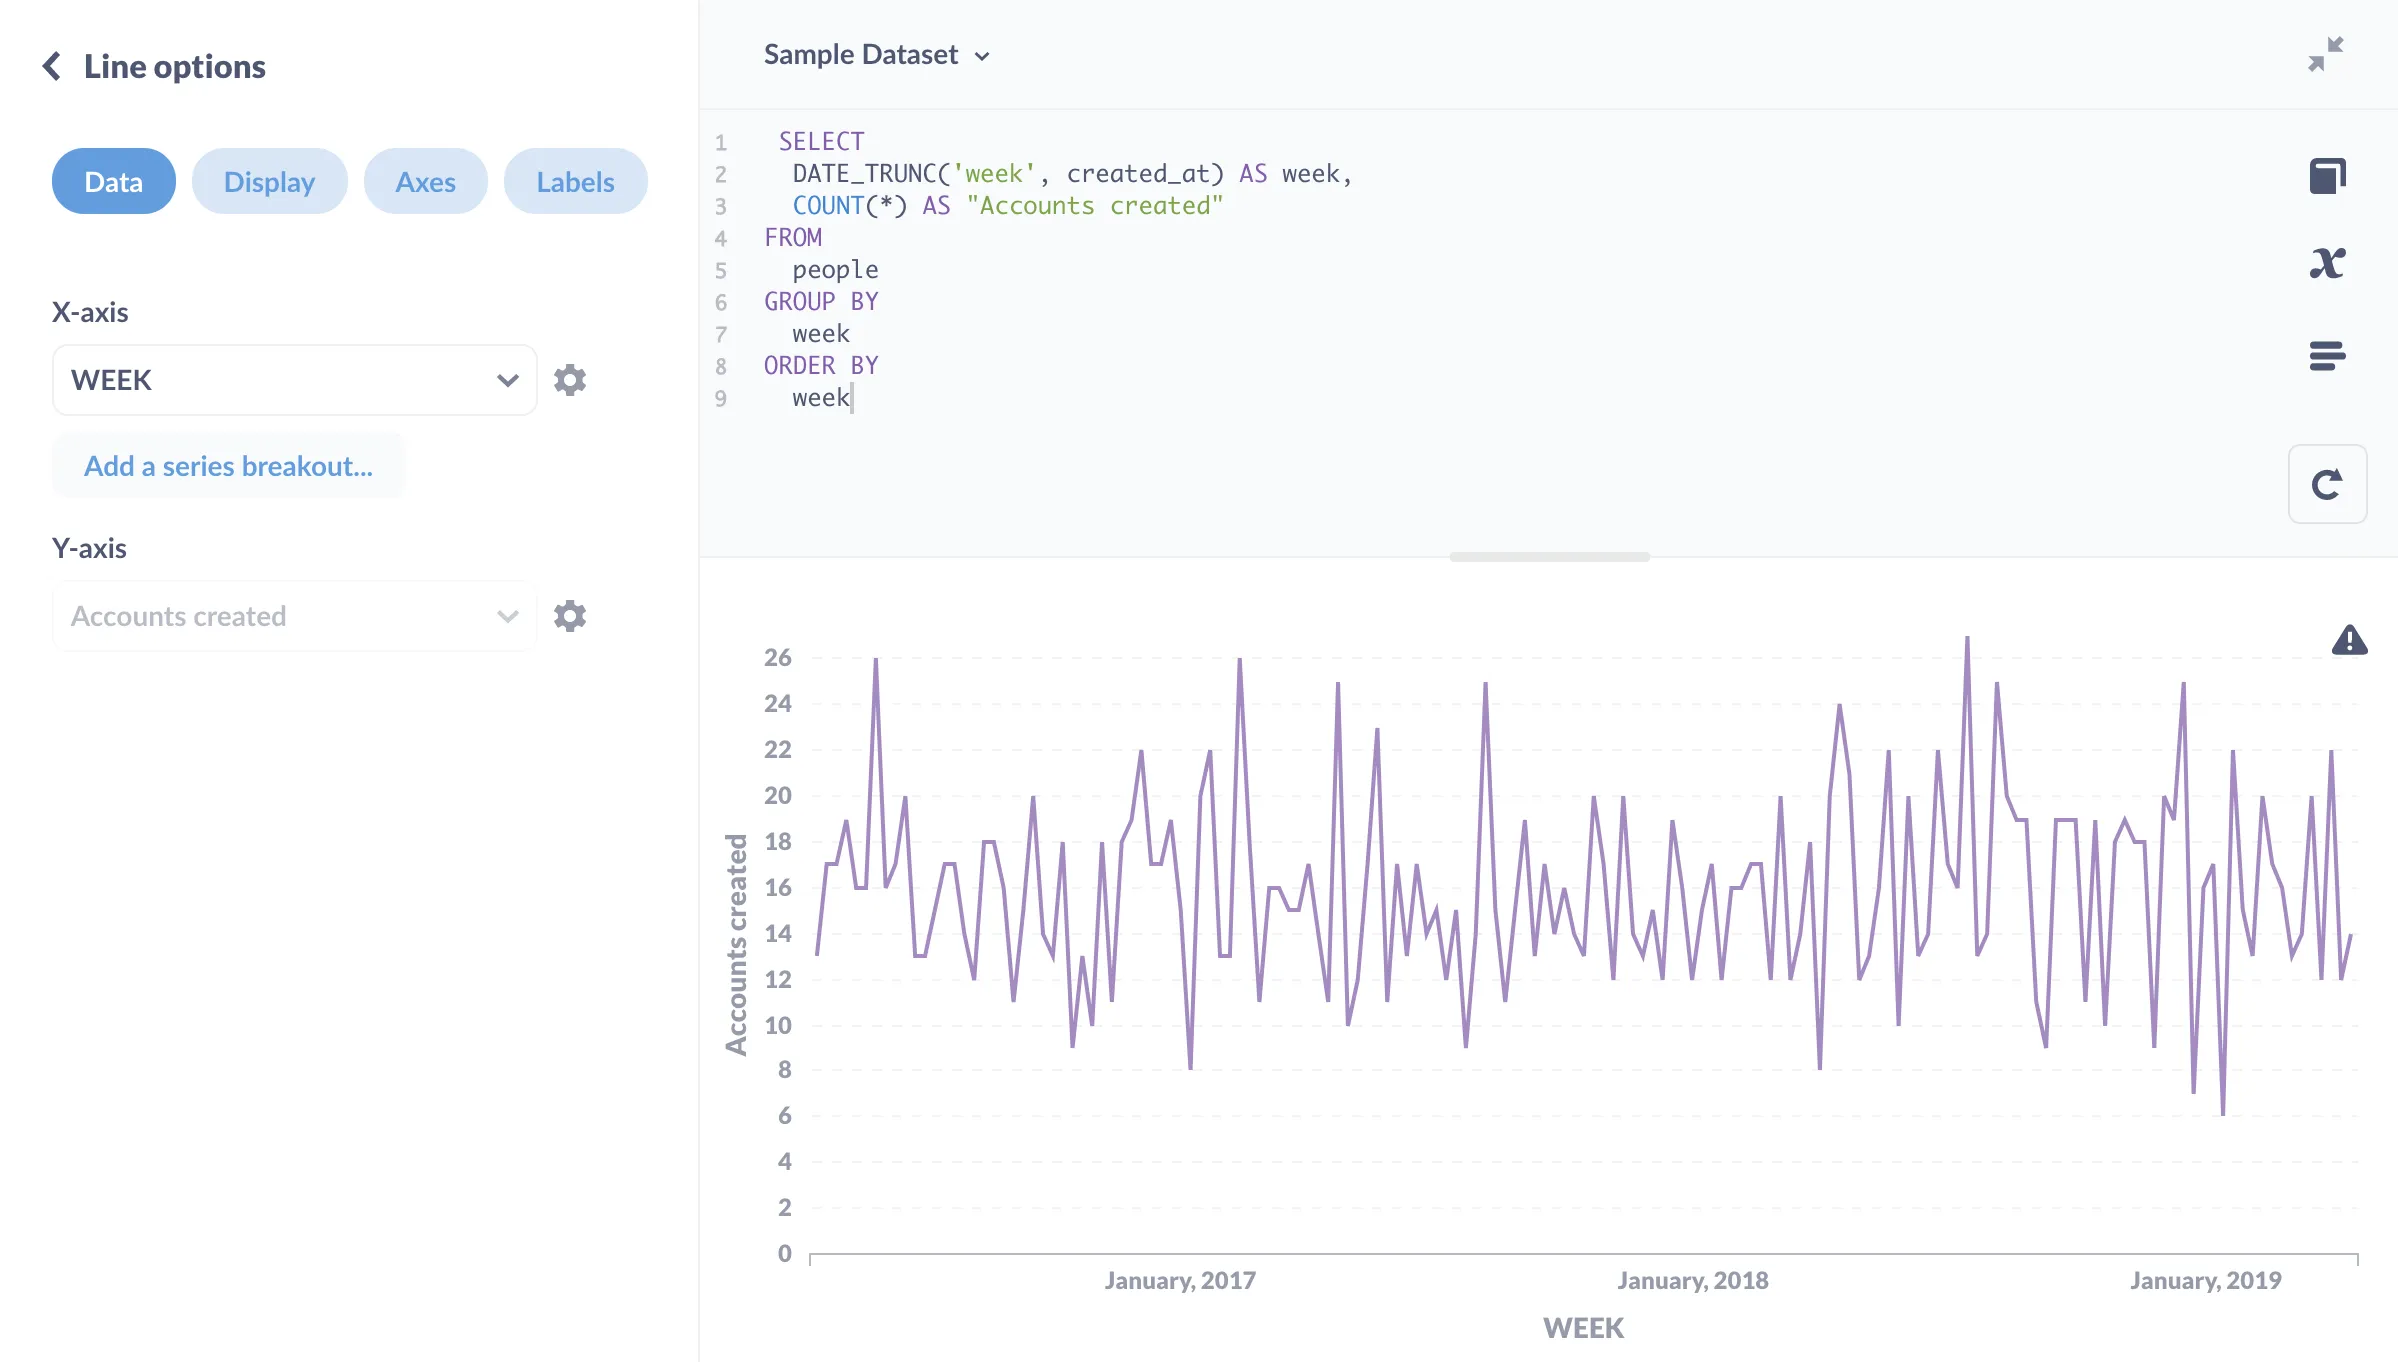2398x1362 pixels.
Task: Switch to the Axes tab
Action: [425, 181]
